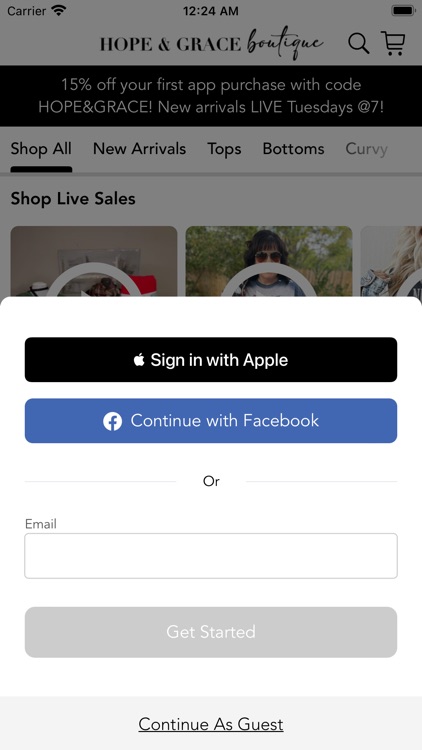
Task: Open the third live sale thumbnail
Action: click(x=391, y=261)
